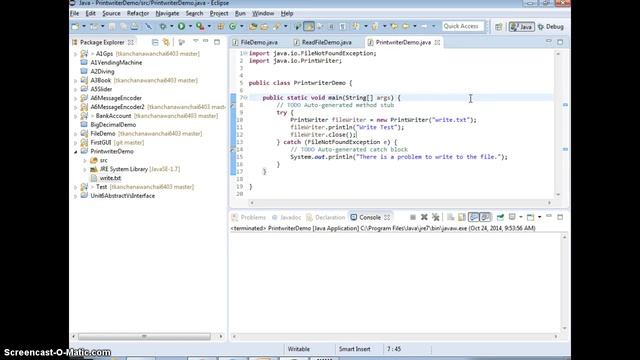Image resolution: width=640 pixels, height=360 pixels.
Task: Open the Source menu
Action: pos(111,13)
